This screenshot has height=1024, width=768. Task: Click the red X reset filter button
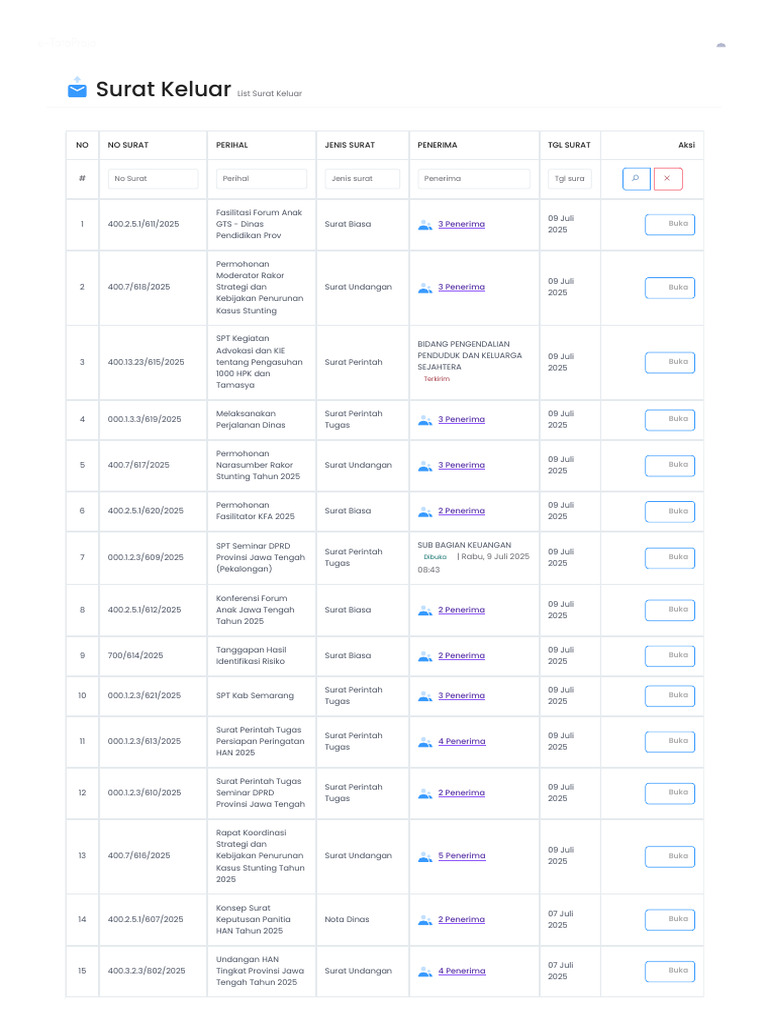(x=667, y=179)
